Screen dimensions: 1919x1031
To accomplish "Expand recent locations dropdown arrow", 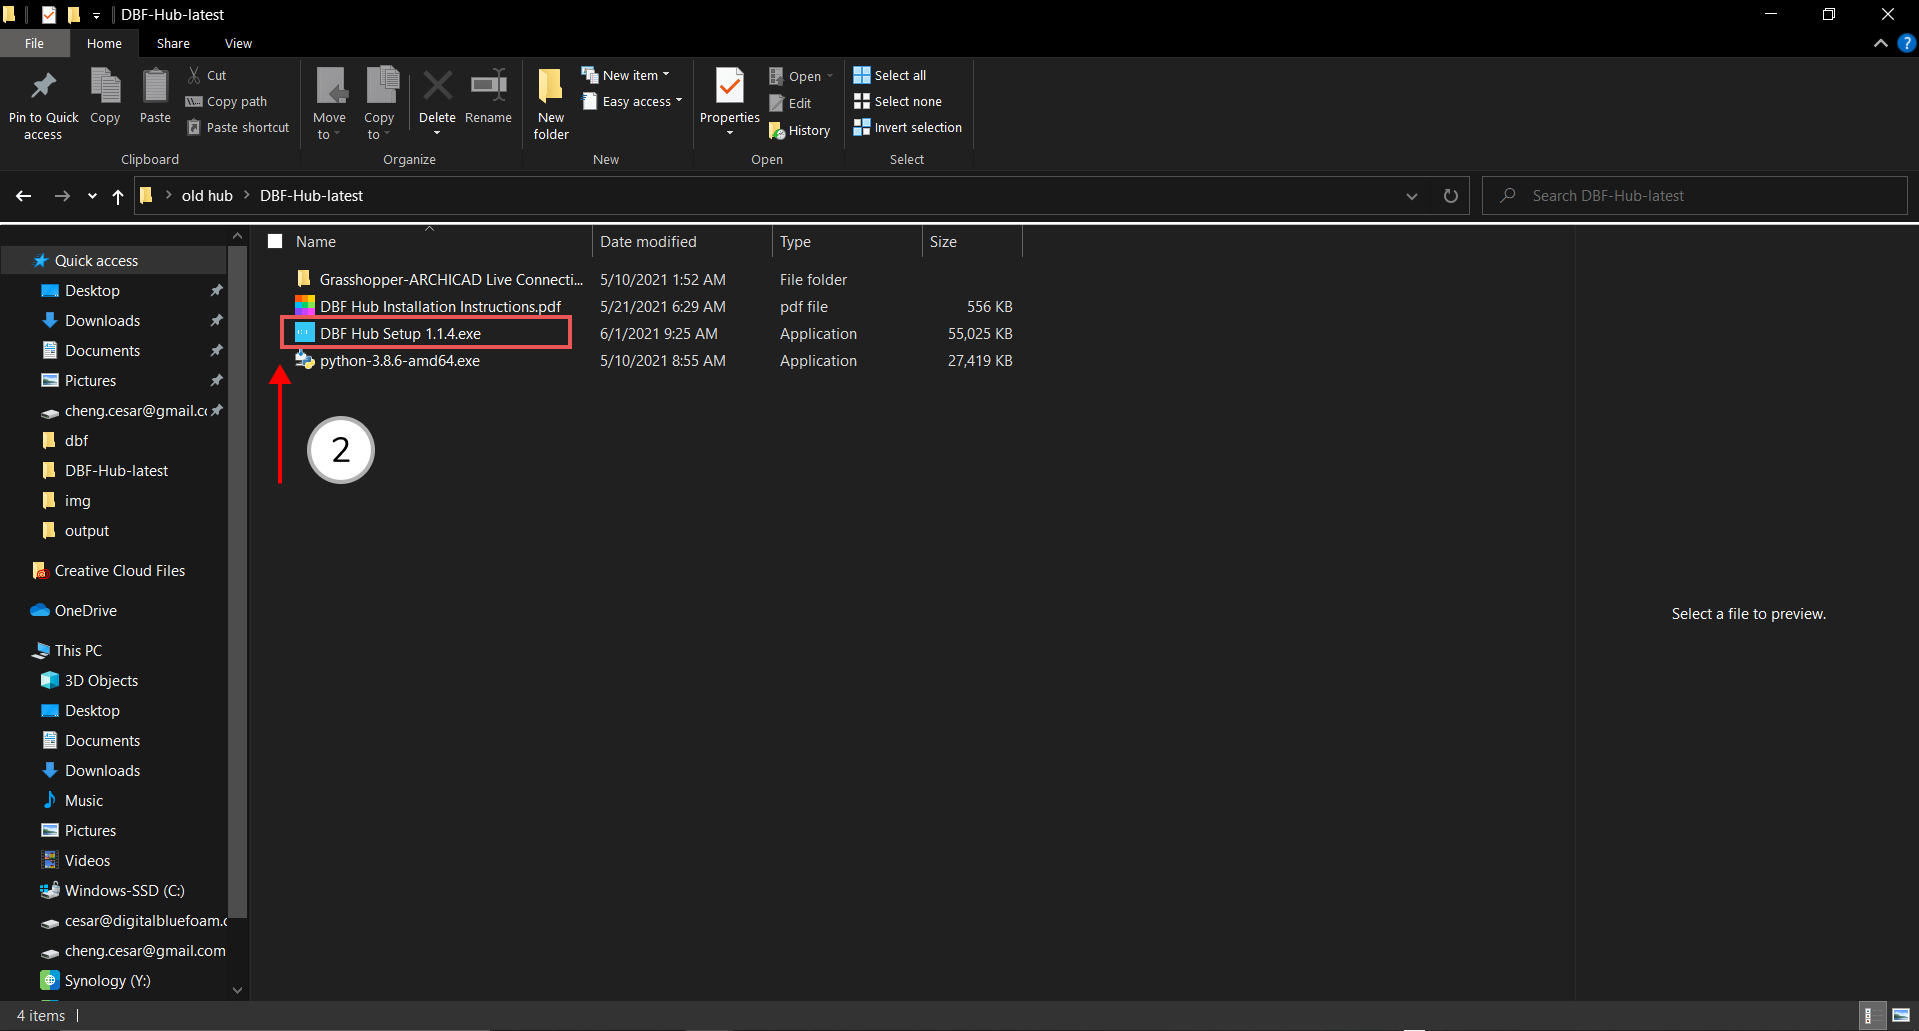I will click(x=92, y=196).
